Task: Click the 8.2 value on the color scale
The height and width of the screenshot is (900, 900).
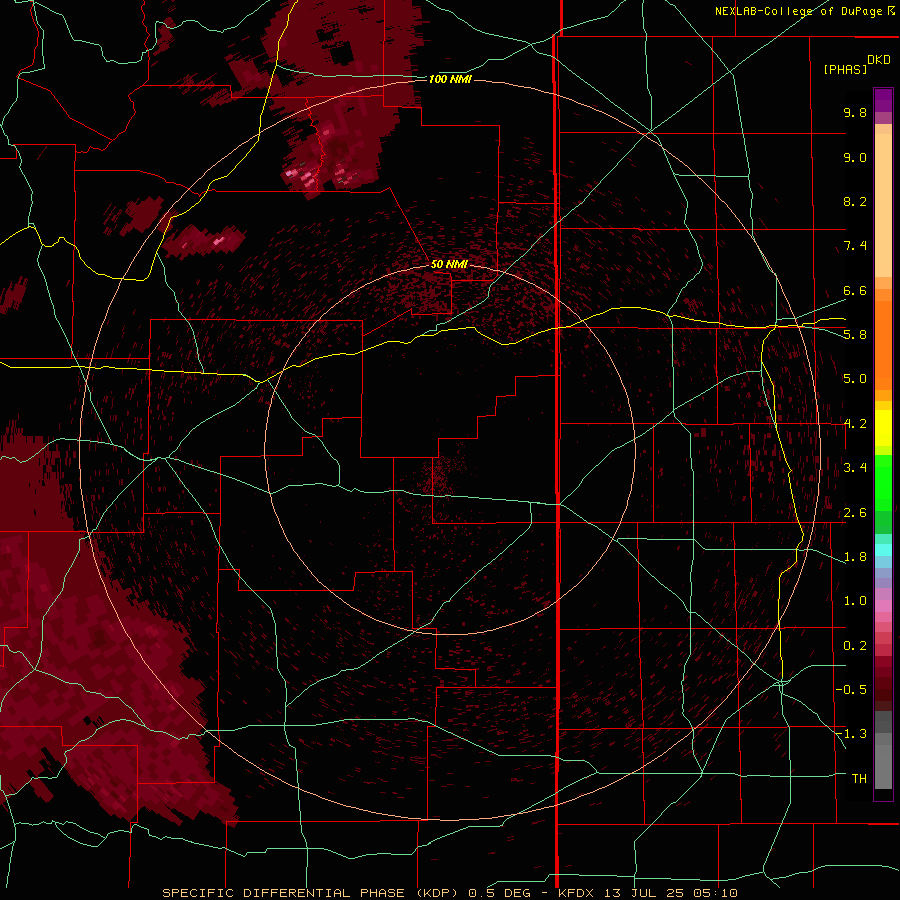Action: coord(855,201)
